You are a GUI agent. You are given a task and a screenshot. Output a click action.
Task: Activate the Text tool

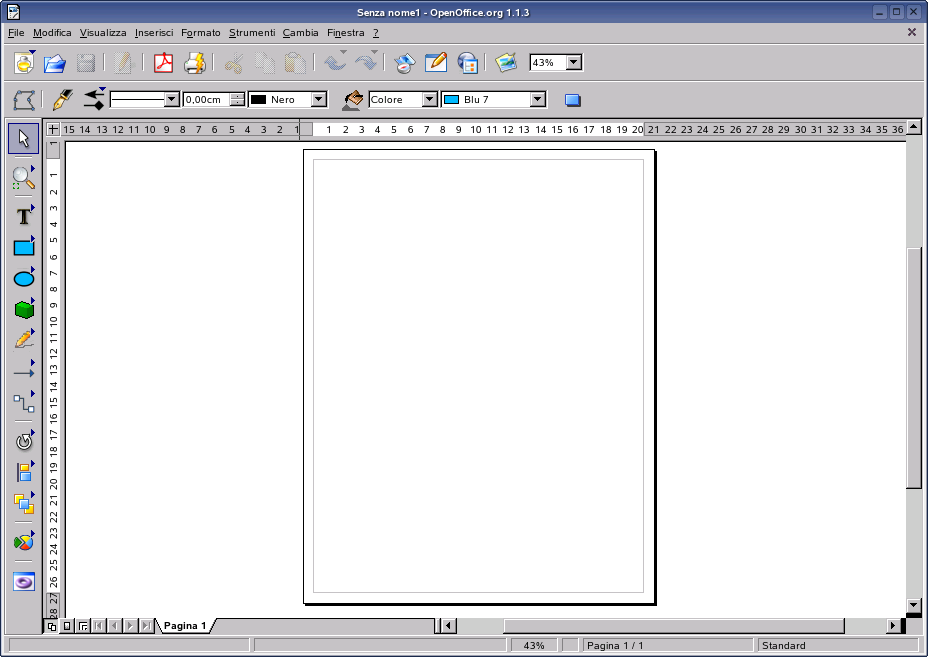tap(22, 215)
